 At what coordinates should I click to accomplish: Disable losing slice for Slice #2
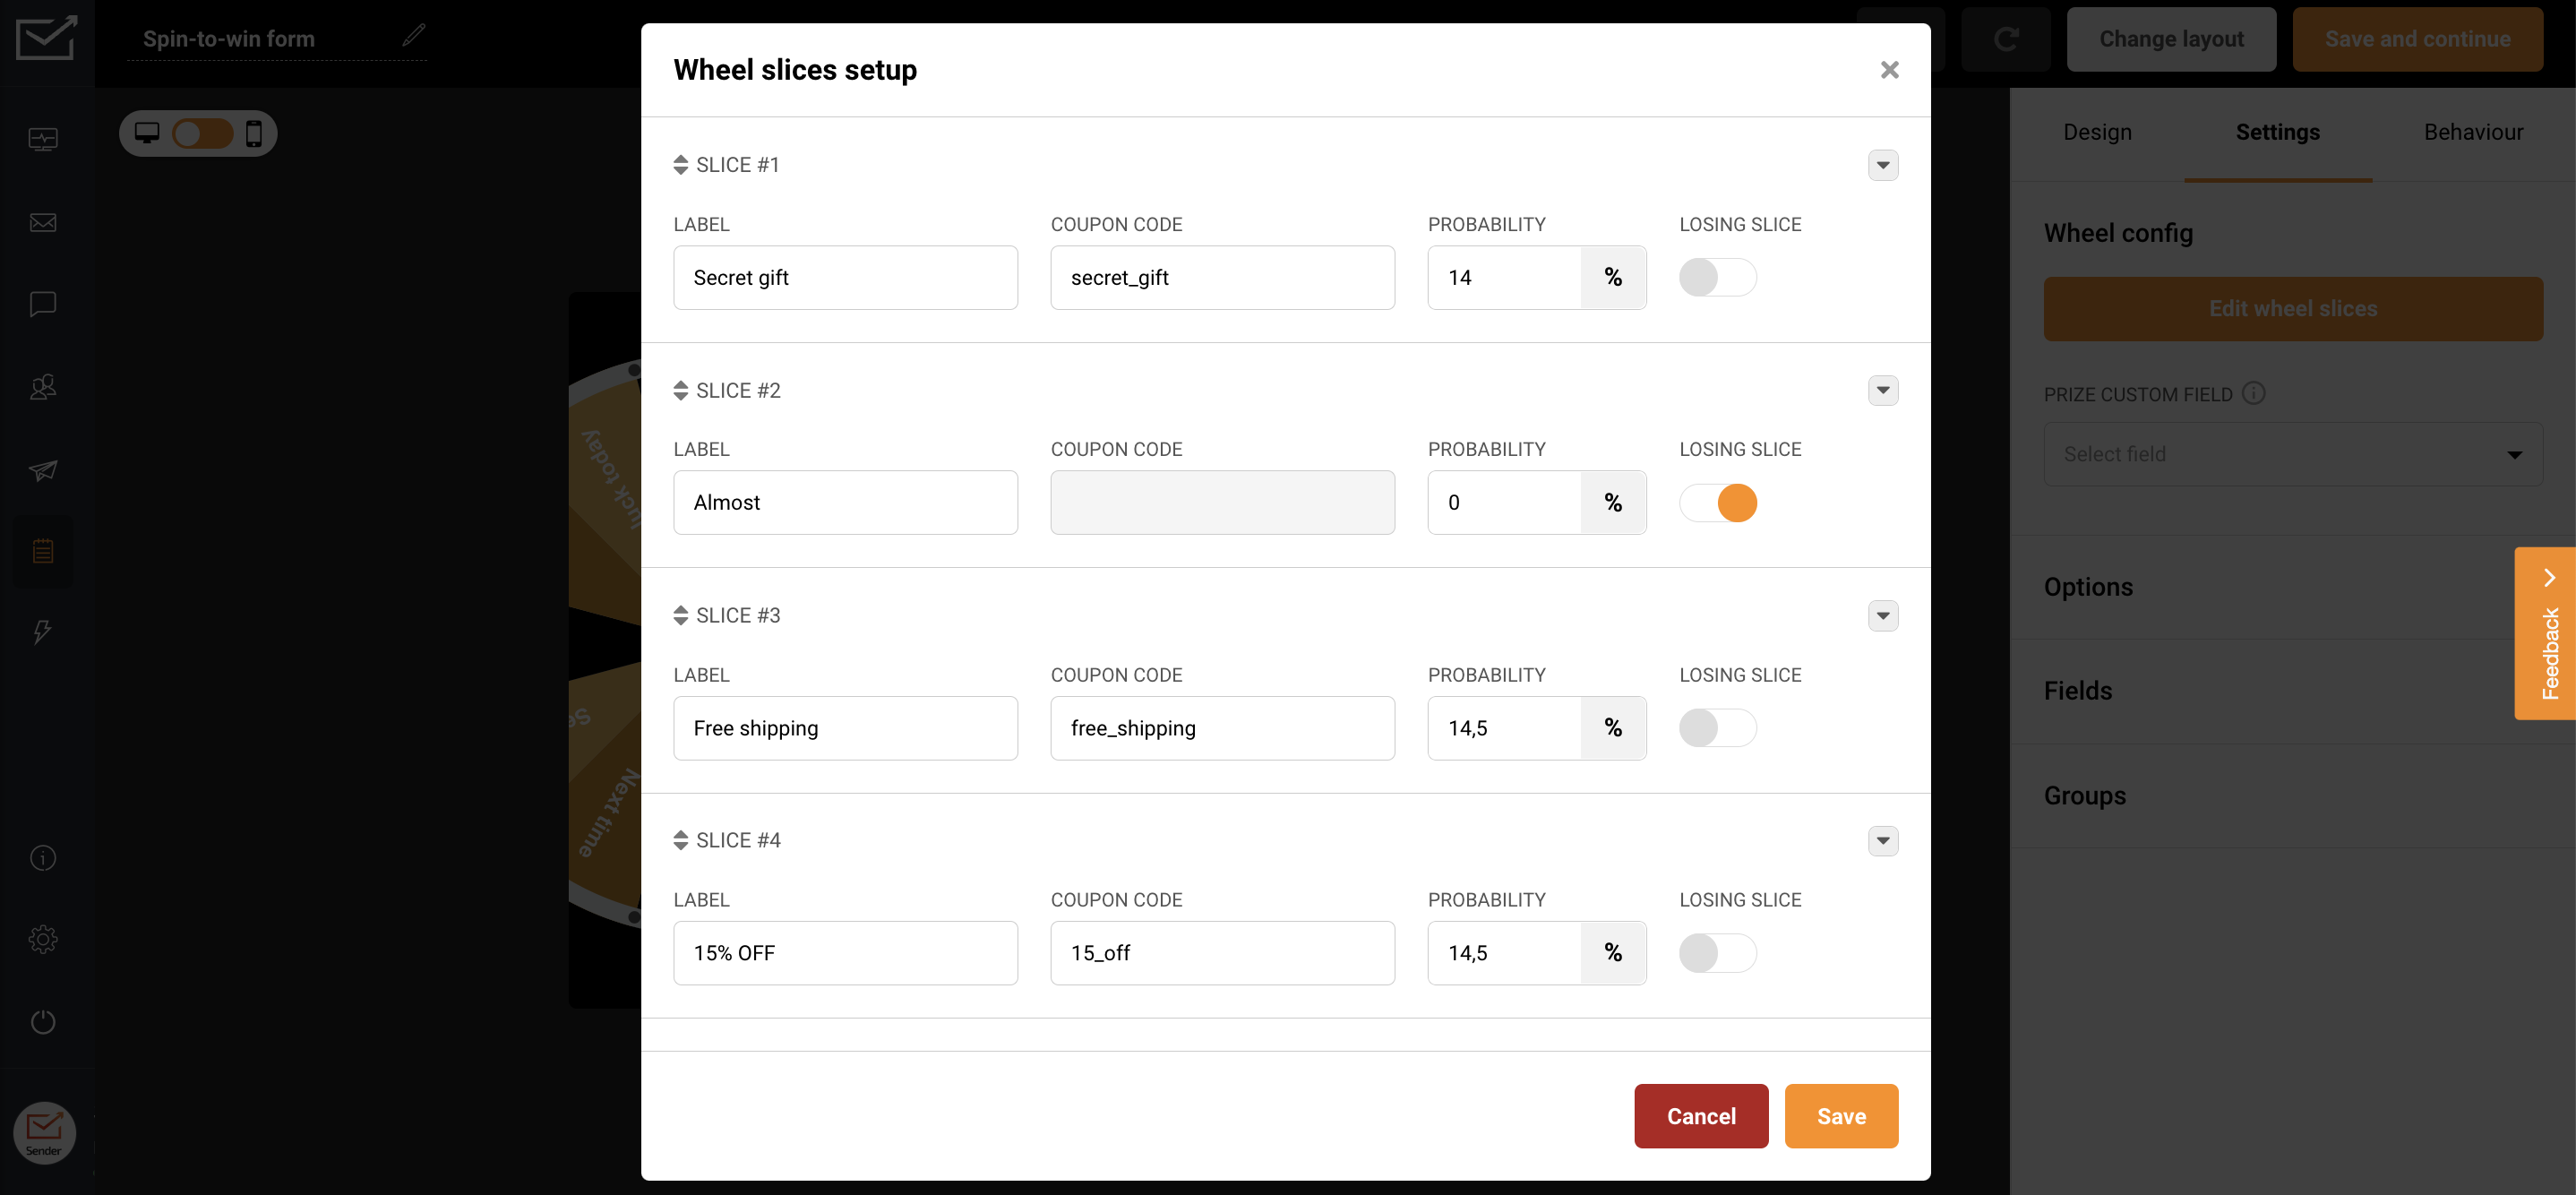[x=1717, y=503]
